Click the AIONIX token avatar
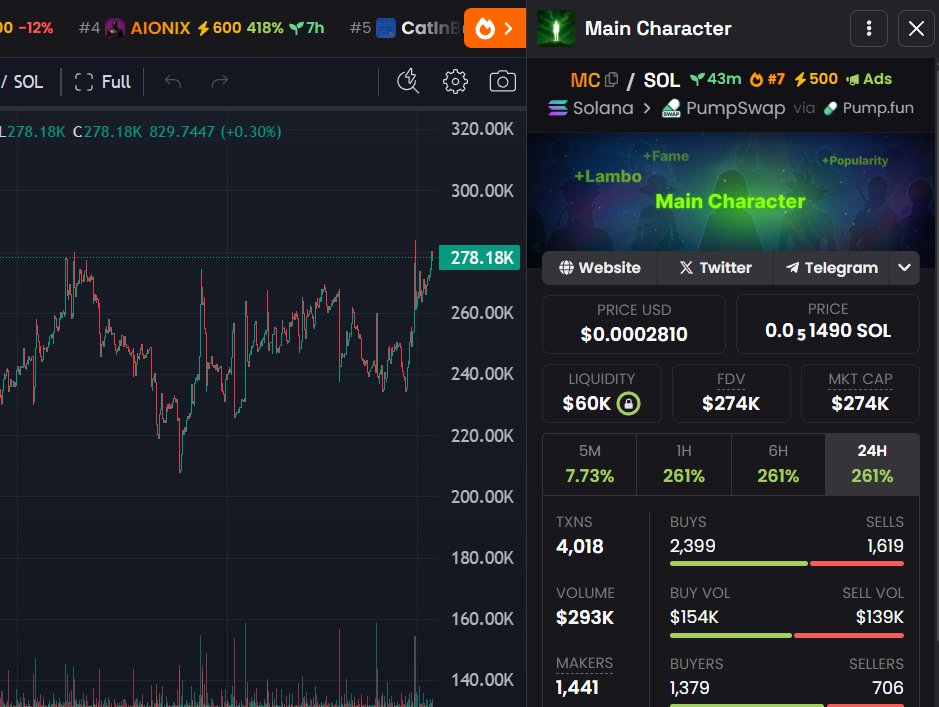 pyautogui.click(x=114, y=28)
